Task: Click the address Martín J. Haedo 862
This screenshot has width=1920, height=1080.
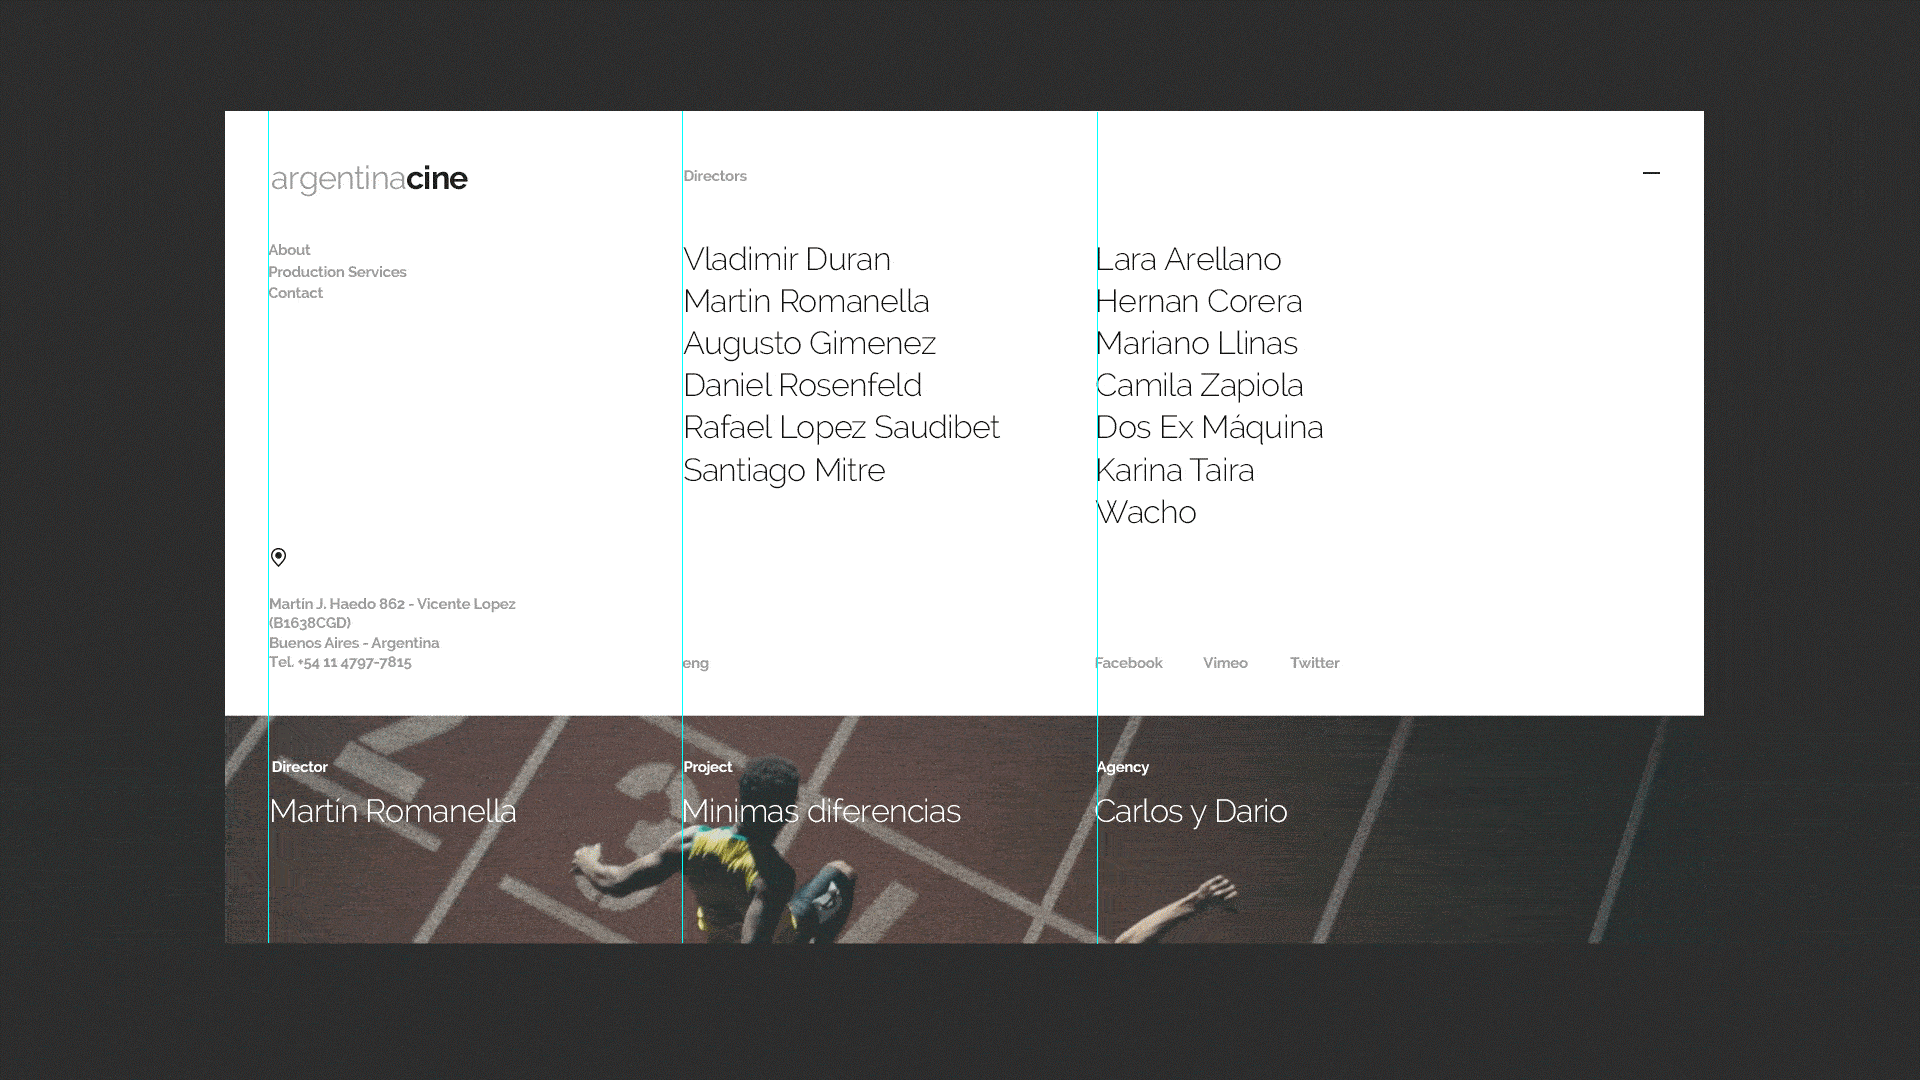Action: point(337,604)
